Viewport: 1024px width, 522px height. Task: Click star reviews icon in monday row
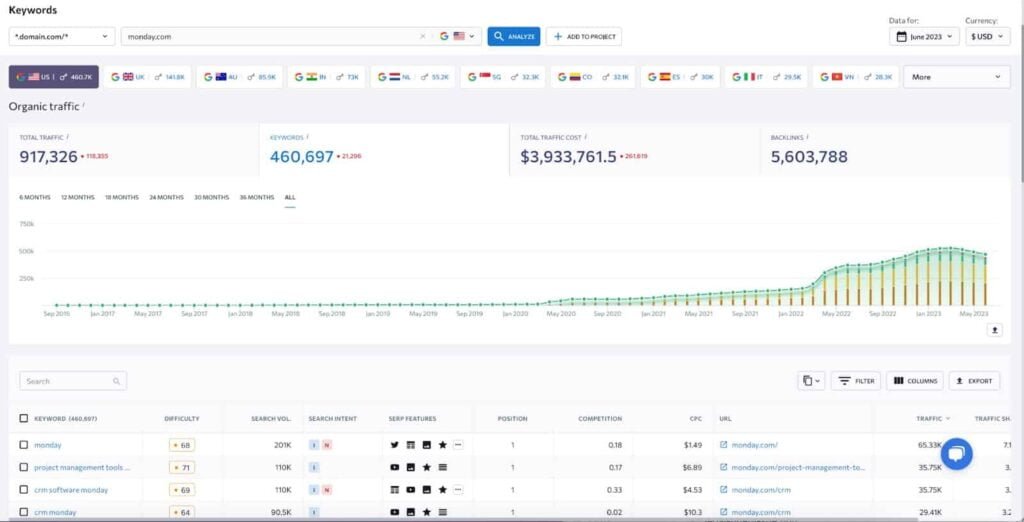443,445
